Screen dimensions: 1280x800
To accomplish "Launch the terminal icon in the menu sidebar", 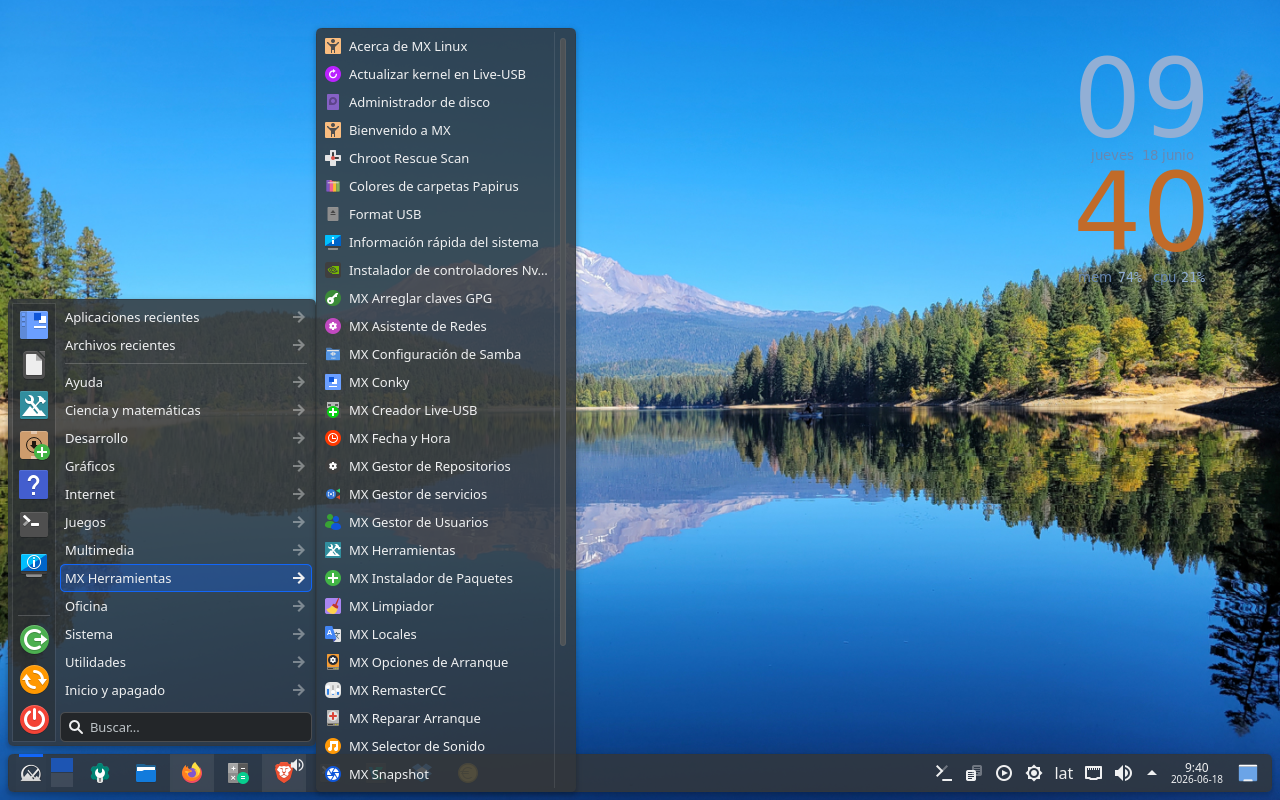I will (34, 523).
